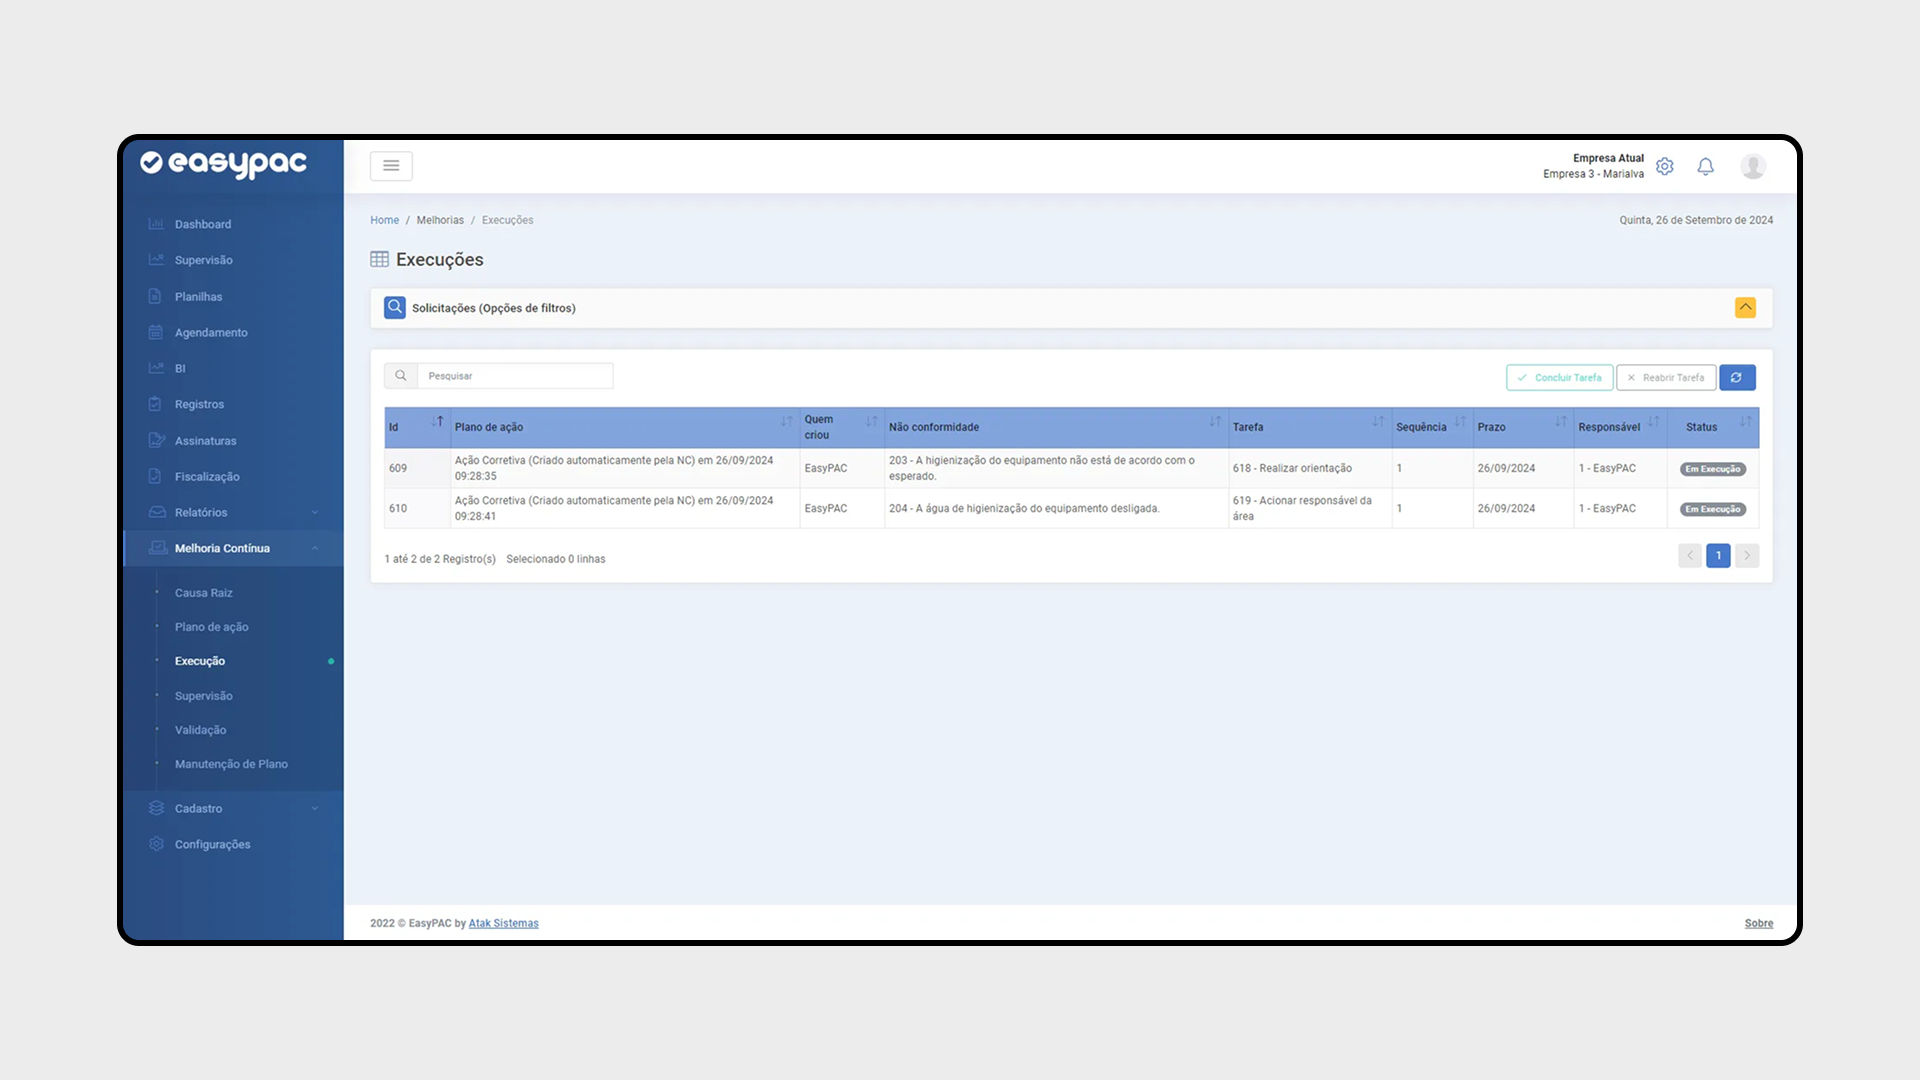The image size is (1920, 1080).
Task: Open Fiscalização in the sidebar
Action: (207, 476)
